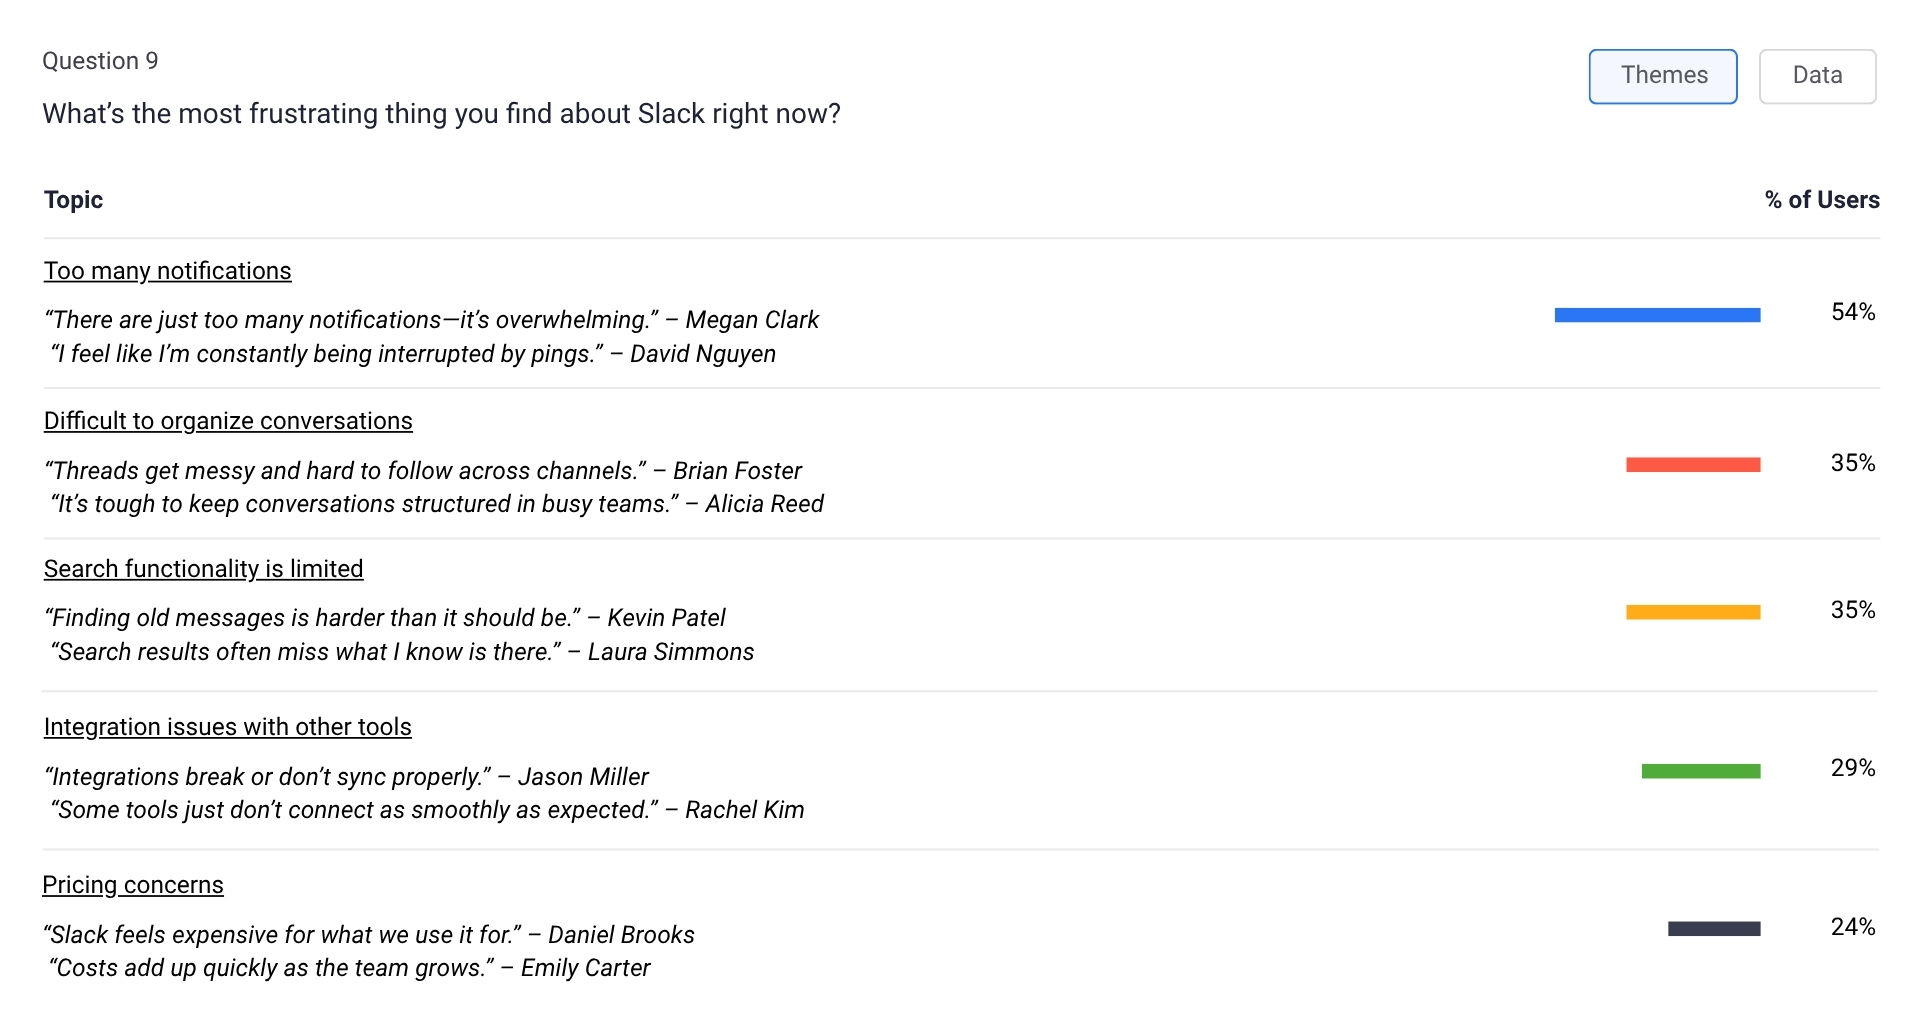Click Brian Foster's quote about messy threads
Screen dimensions: 1920x1026
(x=422, y=471)
